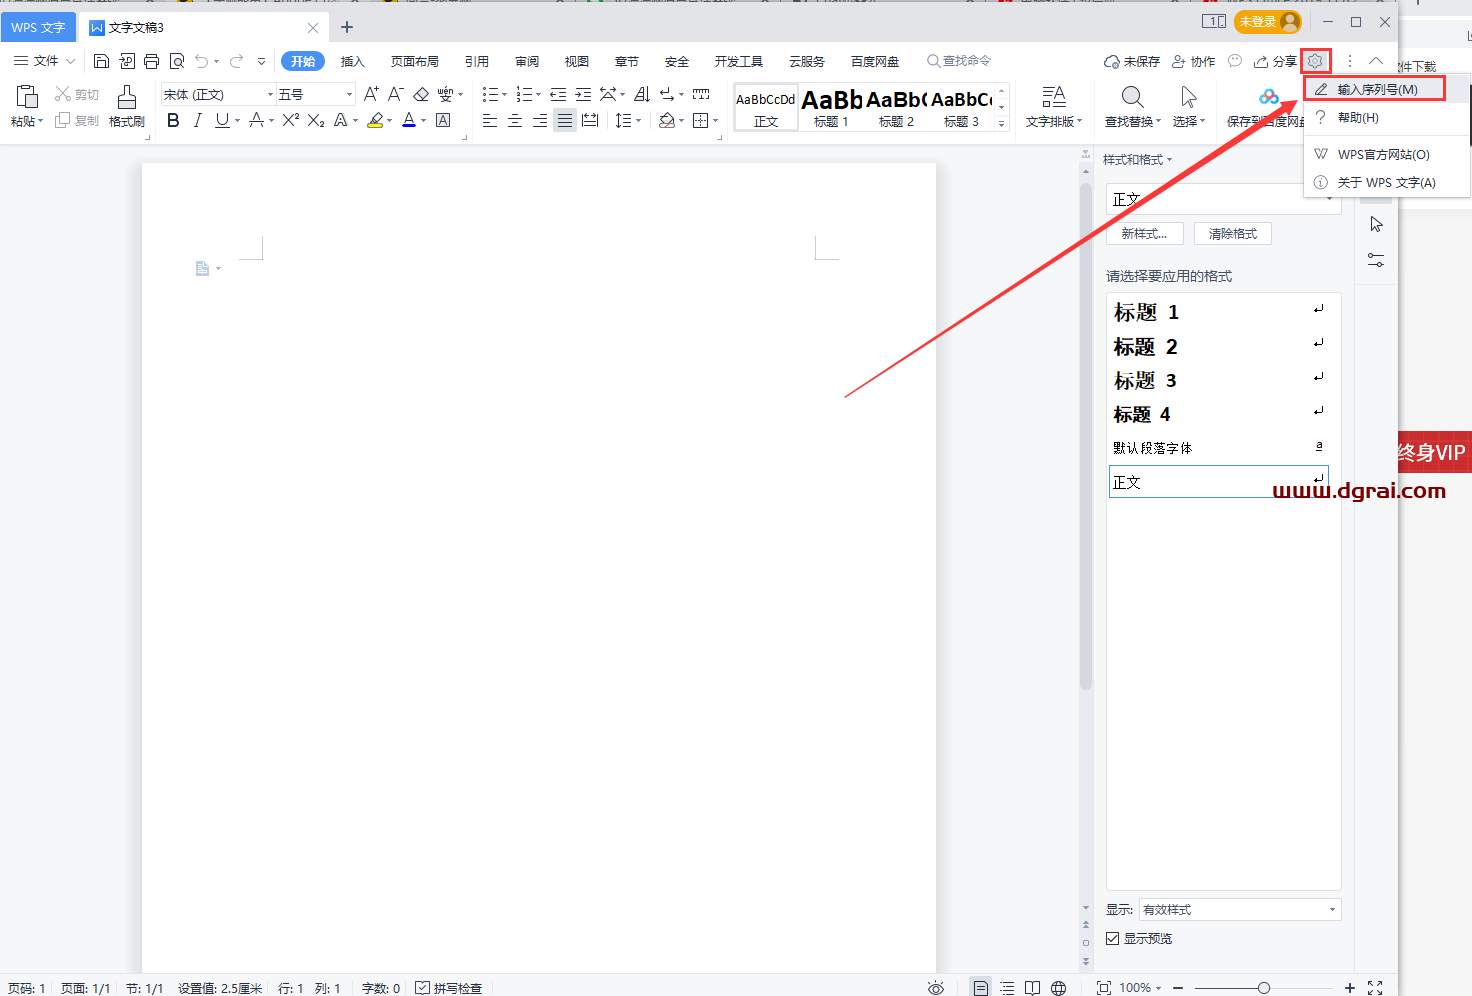Click the print icon in the quick access bar
The height and width of the screenshot is (996, 1472).
coord(151,61)
